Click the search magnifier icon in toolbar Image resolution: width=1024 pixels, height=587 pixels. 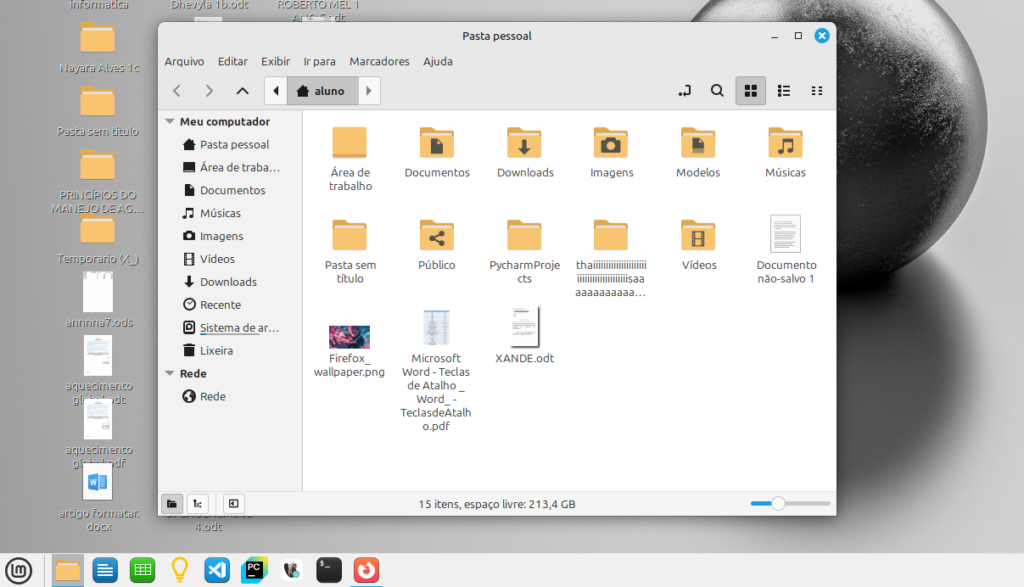[x=717, y=91]
